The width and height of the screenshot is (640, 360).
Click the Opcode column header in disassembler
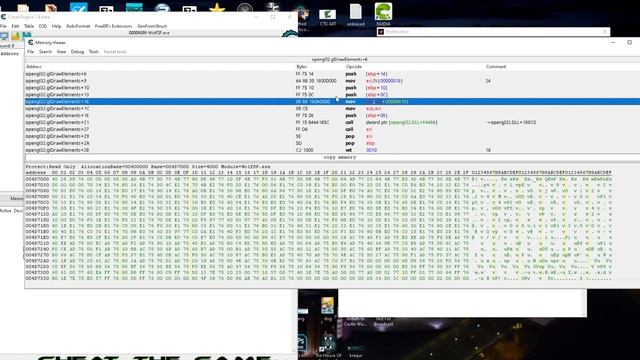(x=353, y=67)
